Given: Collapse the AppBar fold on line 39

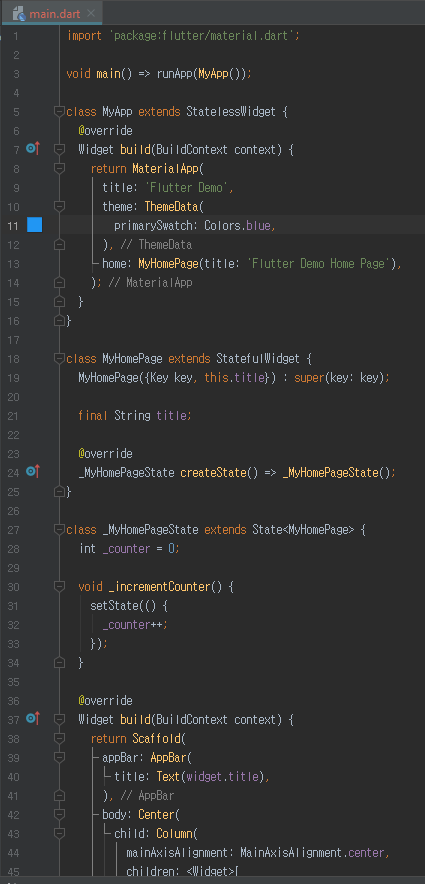Looking at the screenshot, I should tap(59, 757).
